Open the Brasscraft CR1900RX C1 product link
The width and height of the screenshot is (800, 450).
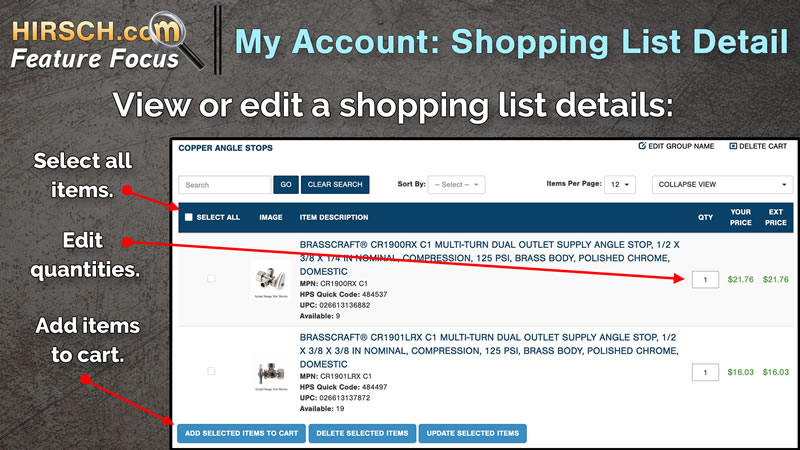coord(490,258)
